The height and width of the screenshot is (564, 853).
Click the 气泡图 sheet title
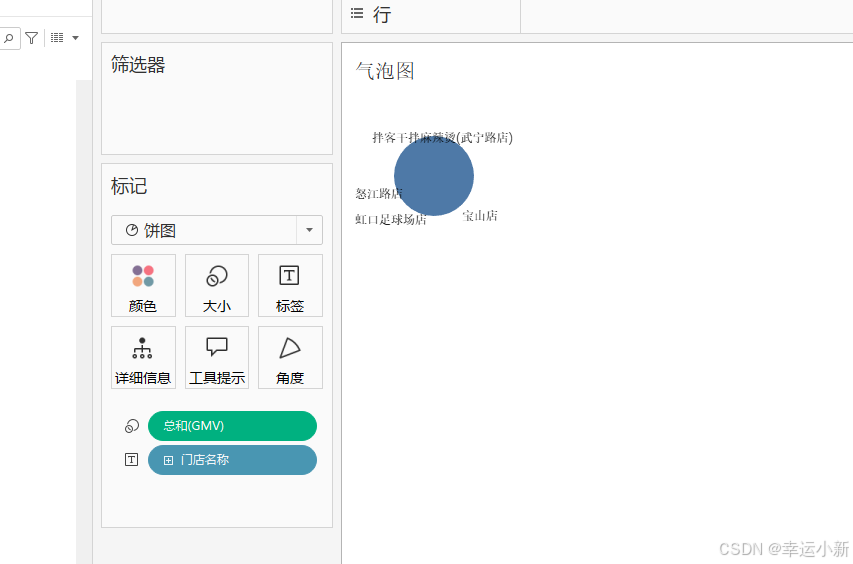click(385, 71)
